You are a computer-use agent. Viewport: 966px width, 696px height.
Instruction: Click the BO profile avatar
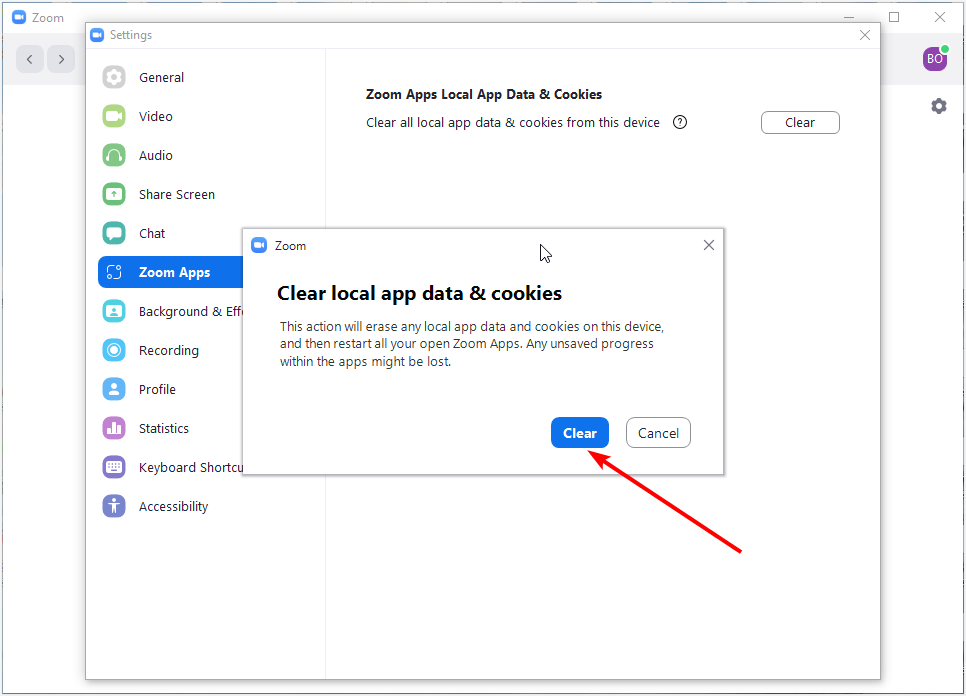pyautogui.click(x=935, y=59)
